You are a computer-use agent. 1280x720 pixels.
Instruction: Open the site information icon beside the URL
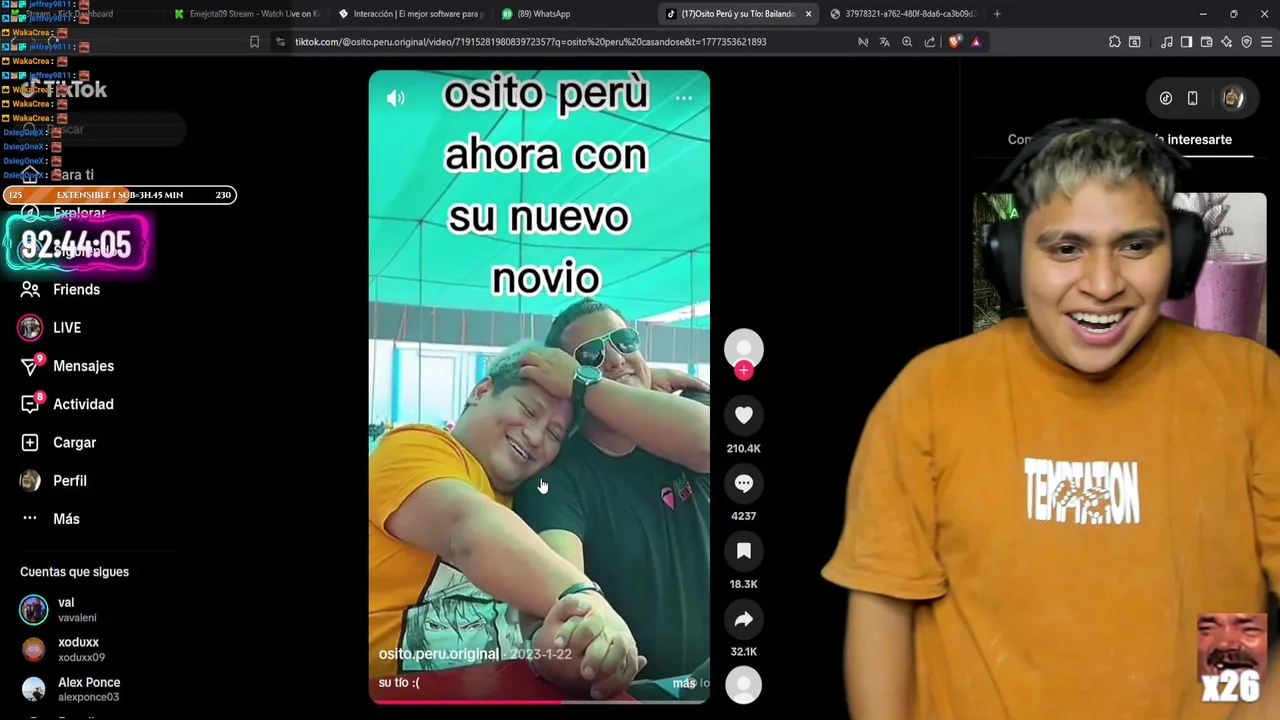point(280,42)
